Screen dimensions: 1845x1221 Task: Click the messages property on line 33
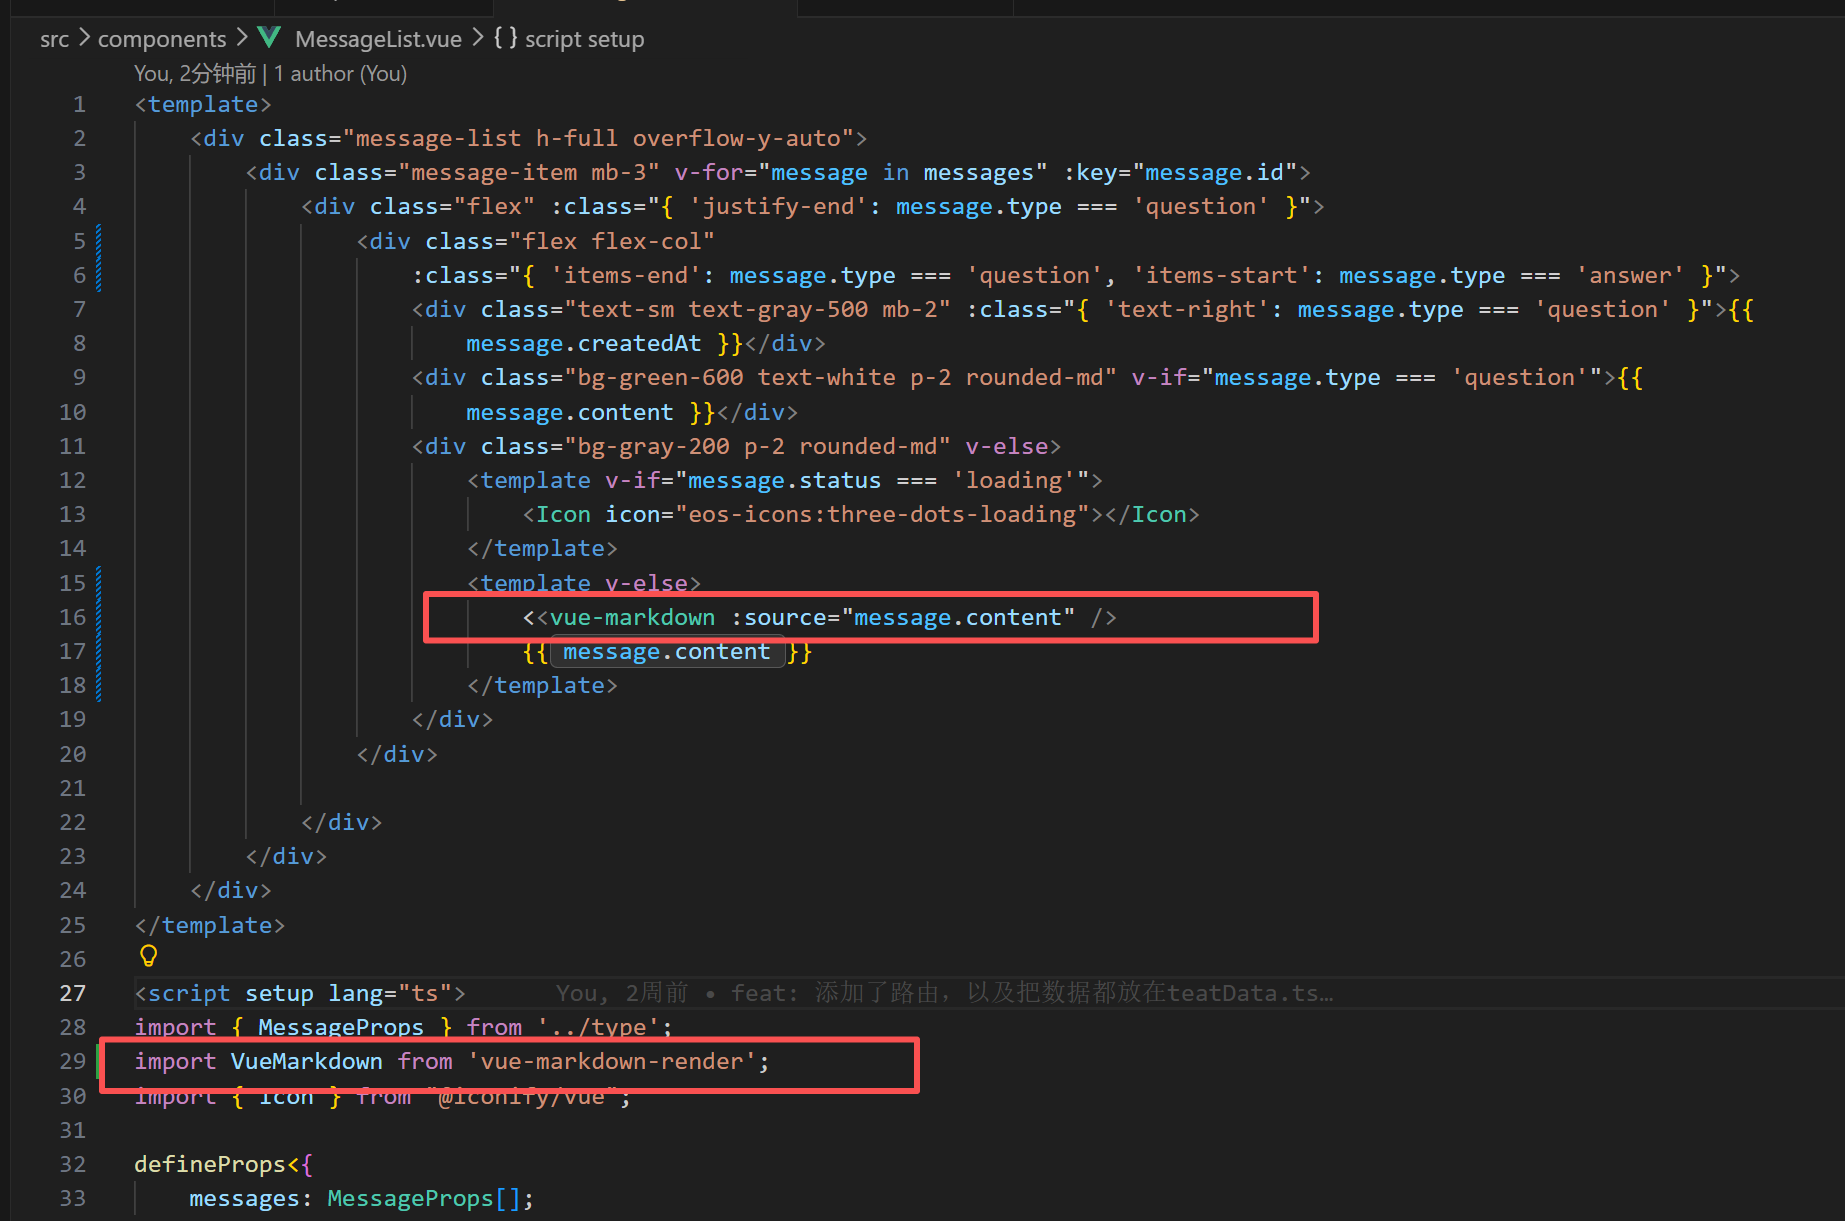[244, 1198]
